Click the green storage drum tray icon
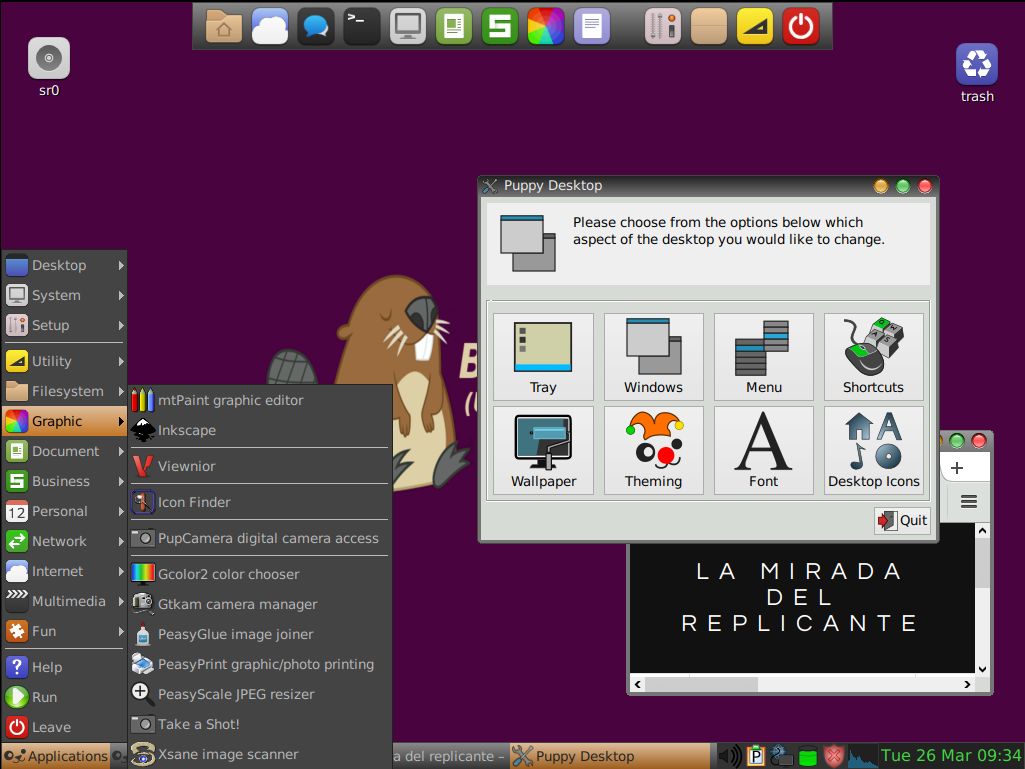This screenshot has height=769, width=1025. 808,756
